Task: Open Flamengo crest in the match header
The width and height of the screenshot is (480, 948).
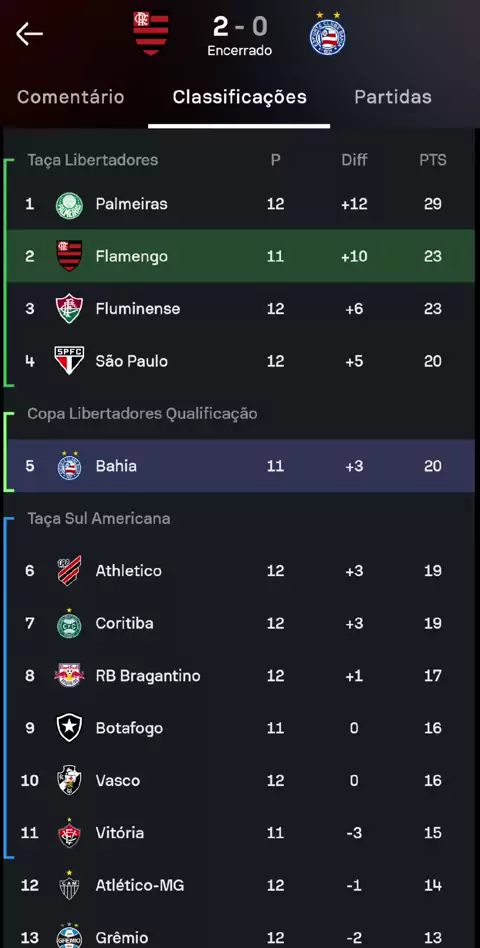Action: click(x=151, y=33)
